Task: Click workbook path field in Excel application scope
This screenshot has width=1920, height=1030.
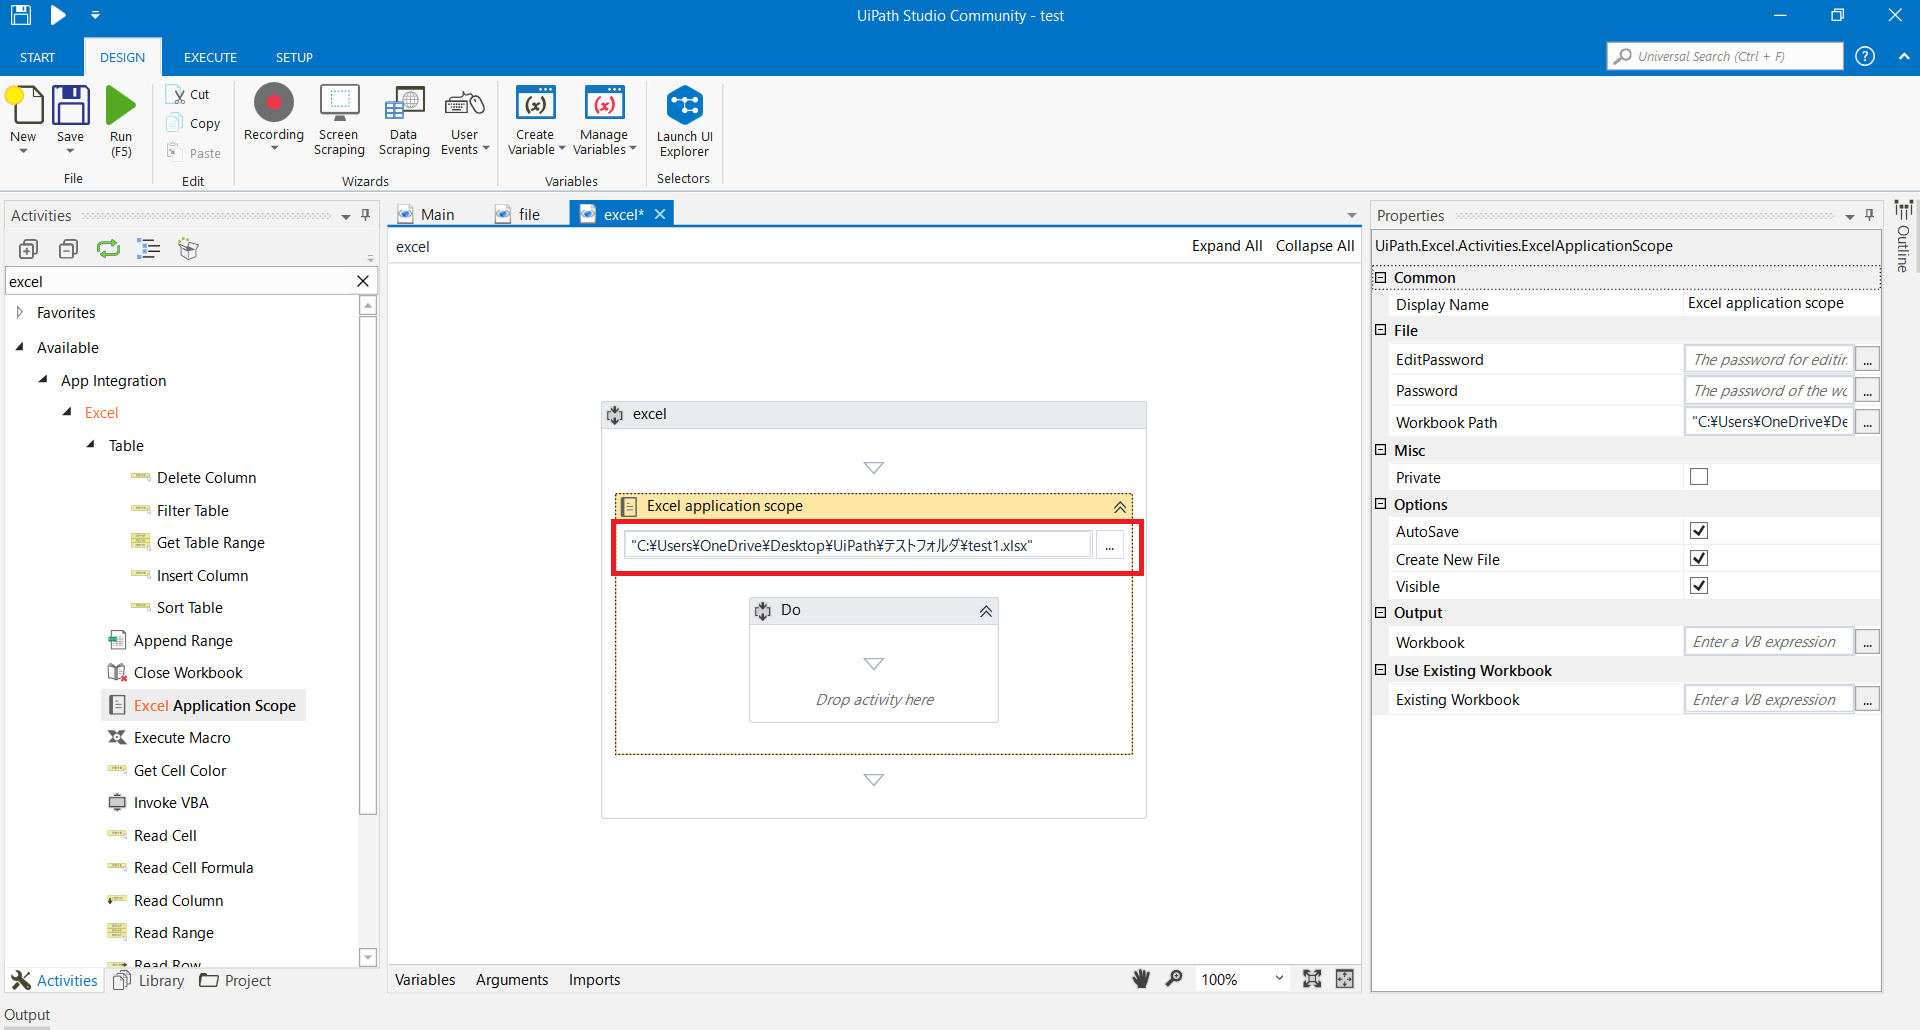Action: (858, 546)
